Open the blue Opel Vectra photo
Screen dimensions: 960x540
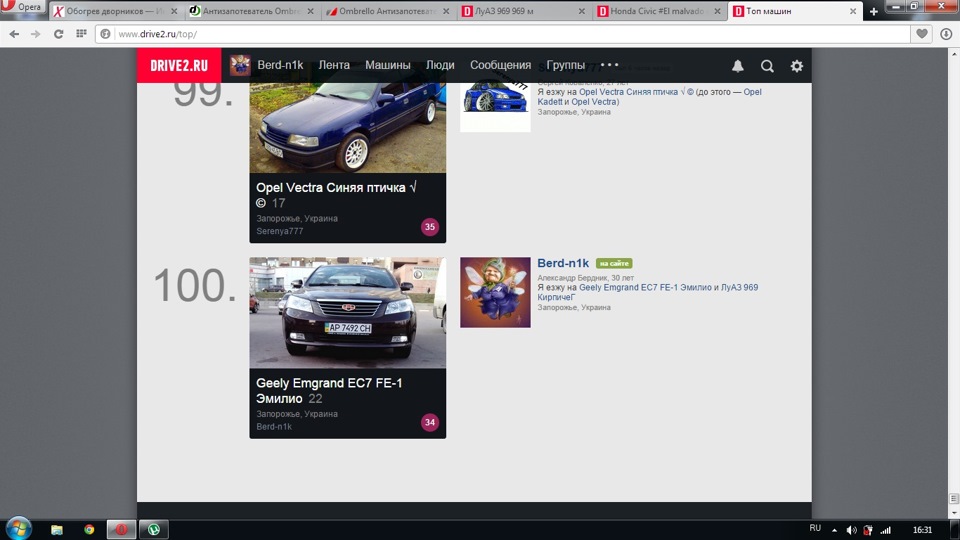tap(348, 127)
